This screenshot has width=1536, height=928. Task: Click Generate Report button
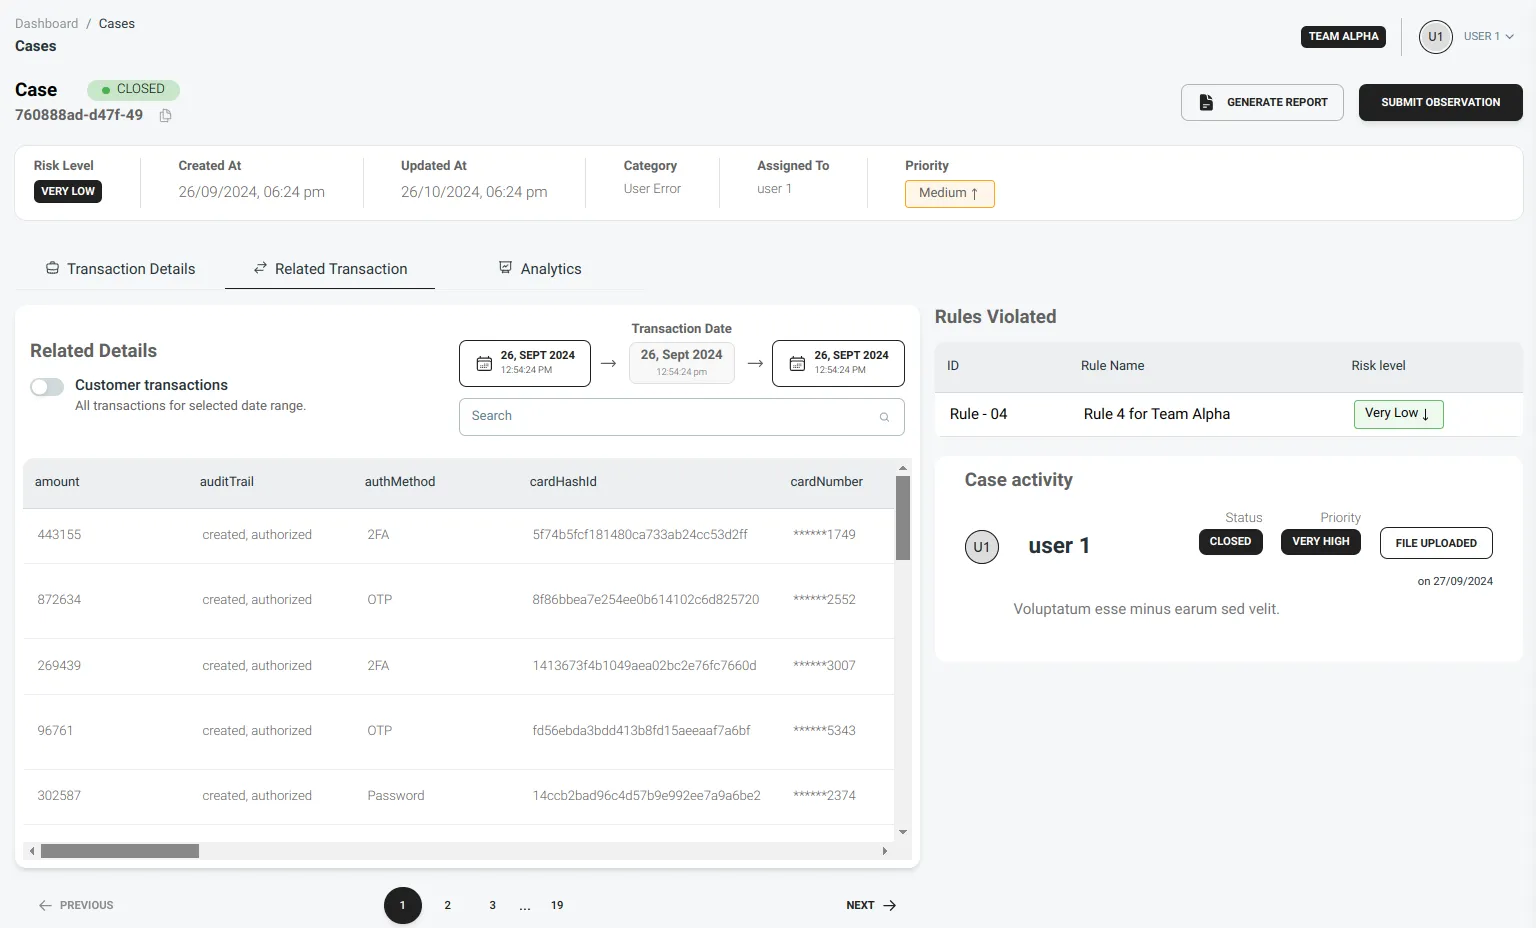(x=1262, y=103)
